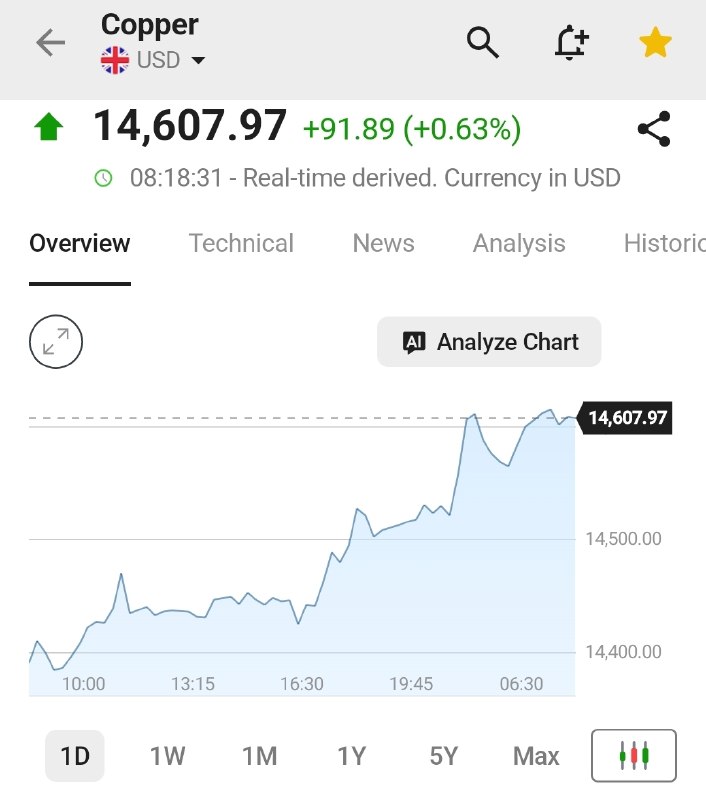706x800 pixels.
Task: Click the AI icon in Analyze Chart
Action: point(414,342)
